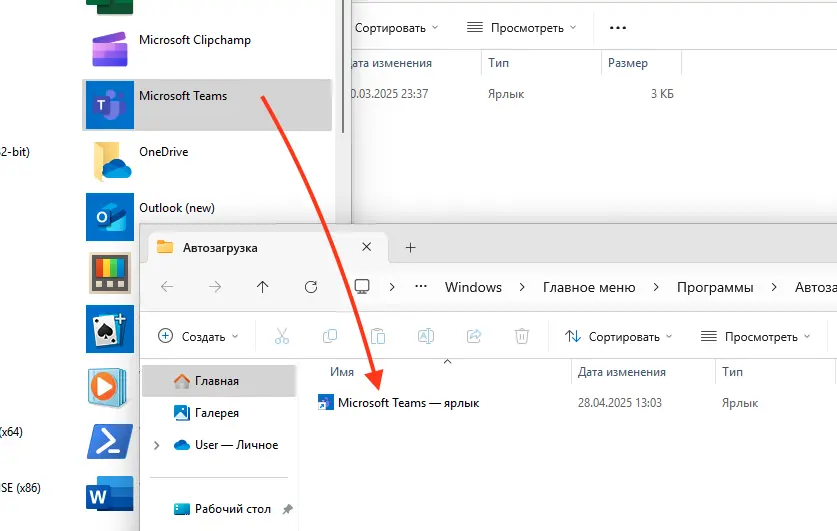Expand the User — Личное tree node

[156, 445]
